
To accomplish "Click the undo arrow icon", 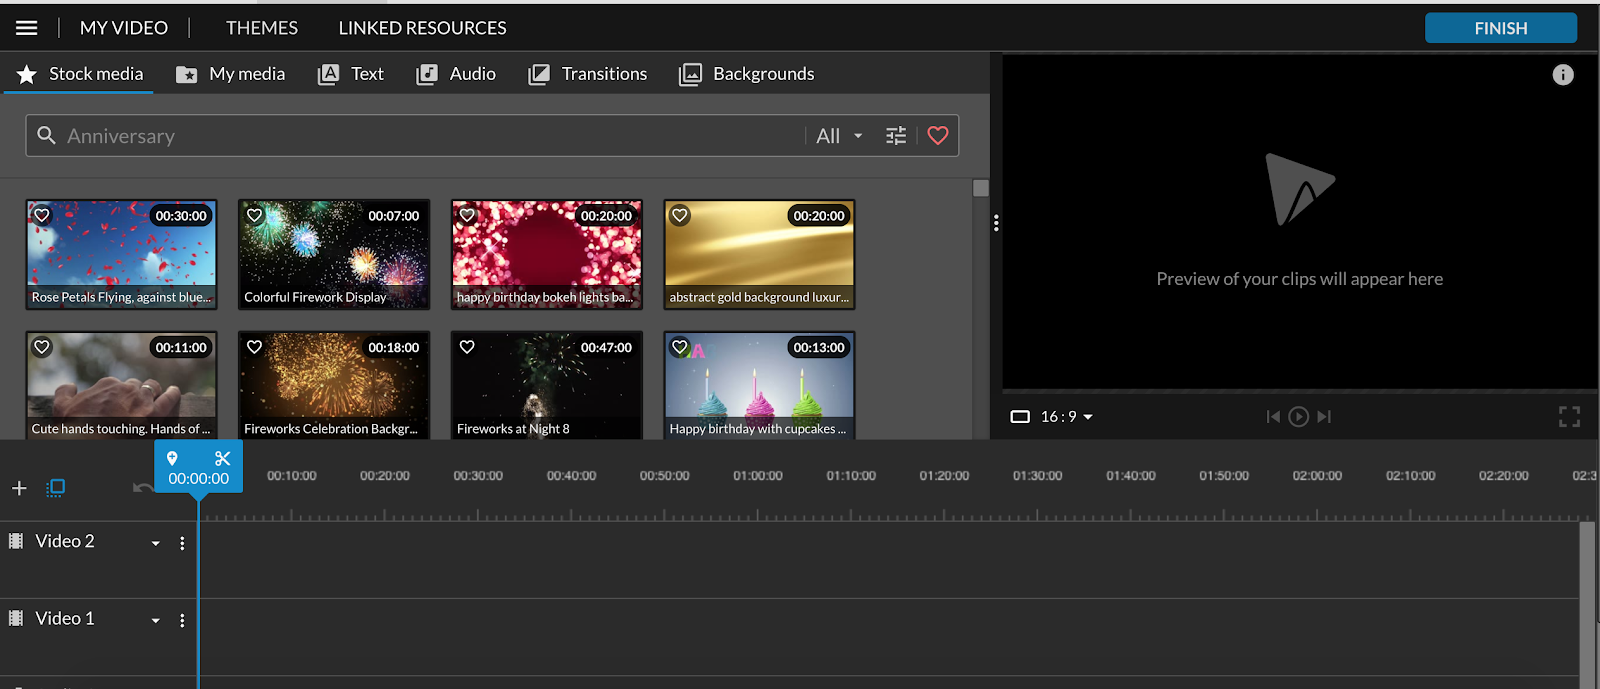I will pyautogui.click(x=143, y=487).
